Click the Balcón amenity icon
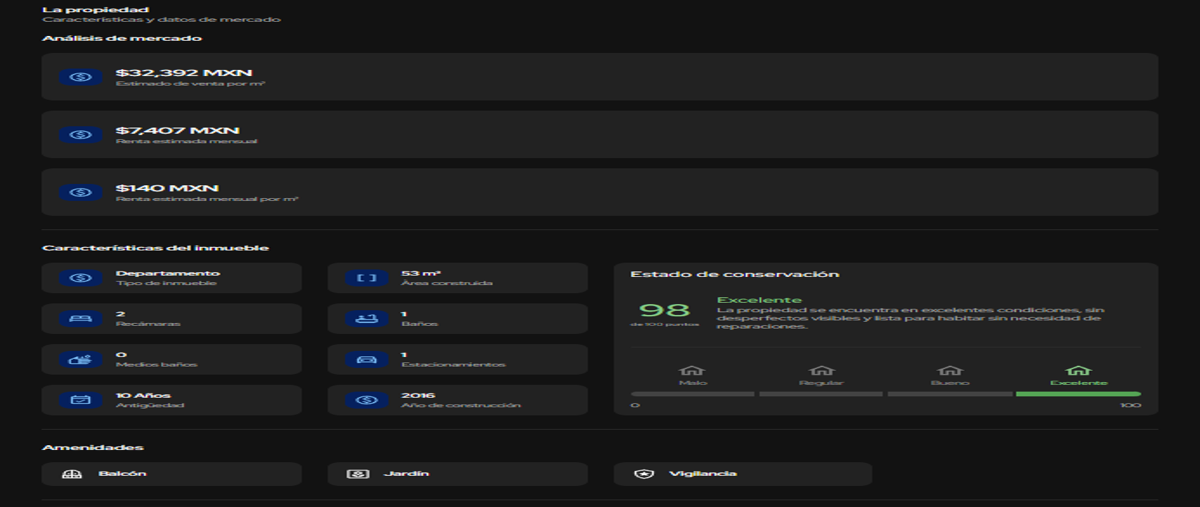The height and width of the screenshot is (507, 1200). point(71,474)
